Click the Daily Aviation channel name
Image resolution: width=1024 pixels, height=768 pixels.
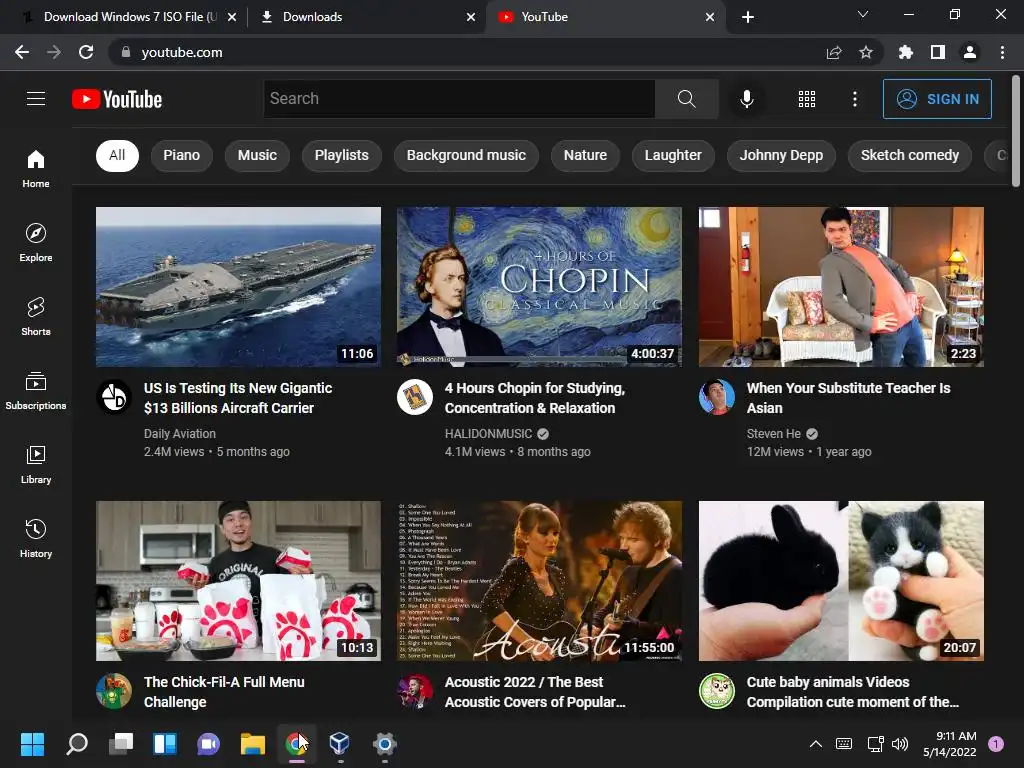180,434
